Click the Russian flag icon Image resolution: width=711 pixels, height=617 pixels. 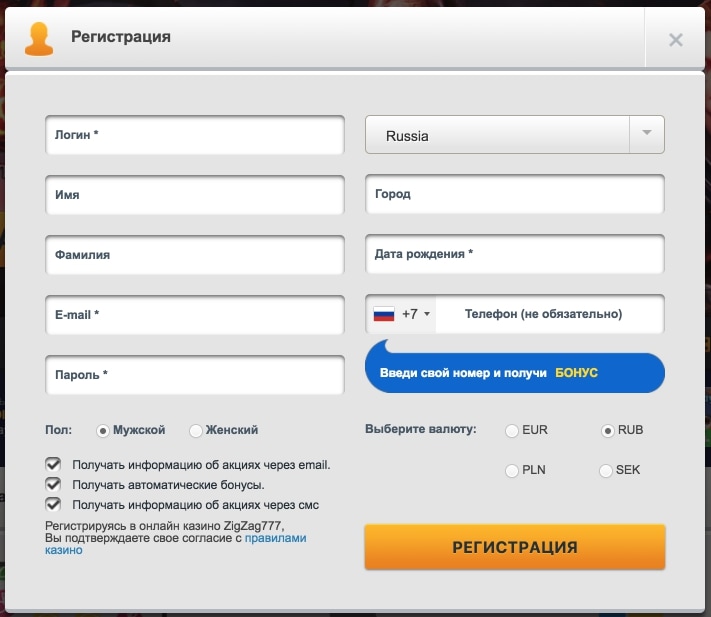coord(384,314)
